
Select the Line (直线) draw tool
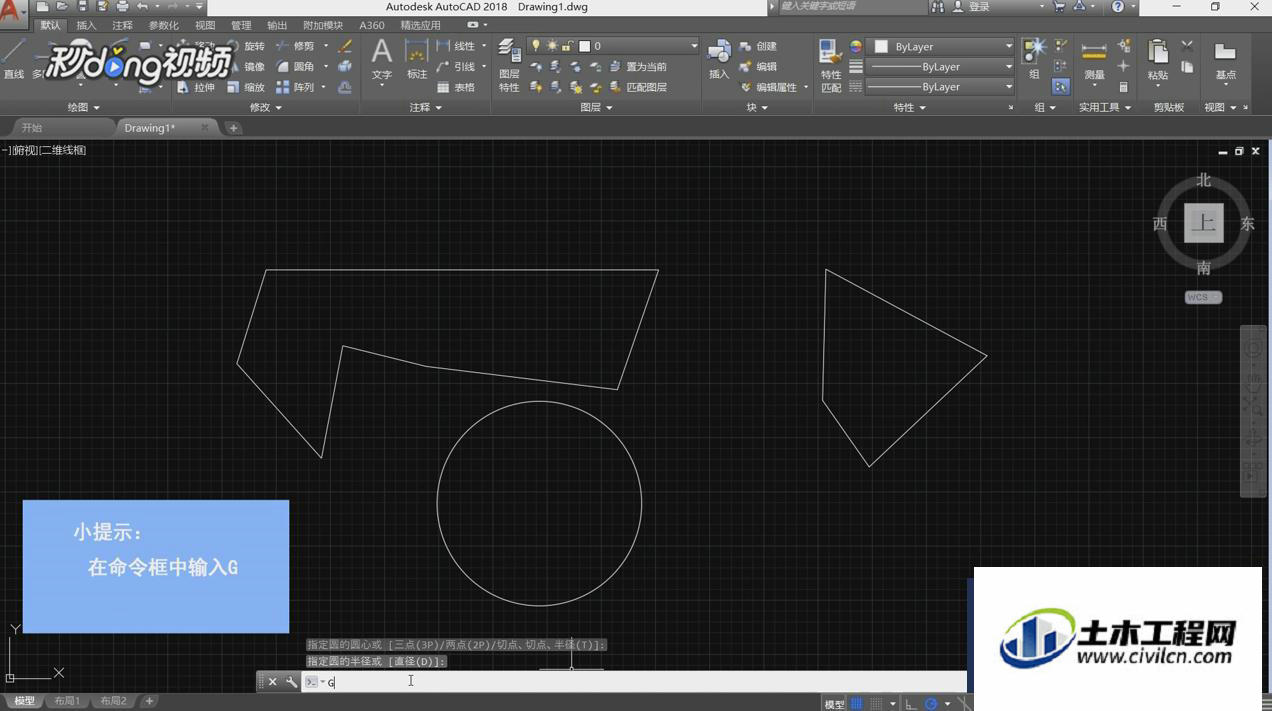tap(13, 59)
